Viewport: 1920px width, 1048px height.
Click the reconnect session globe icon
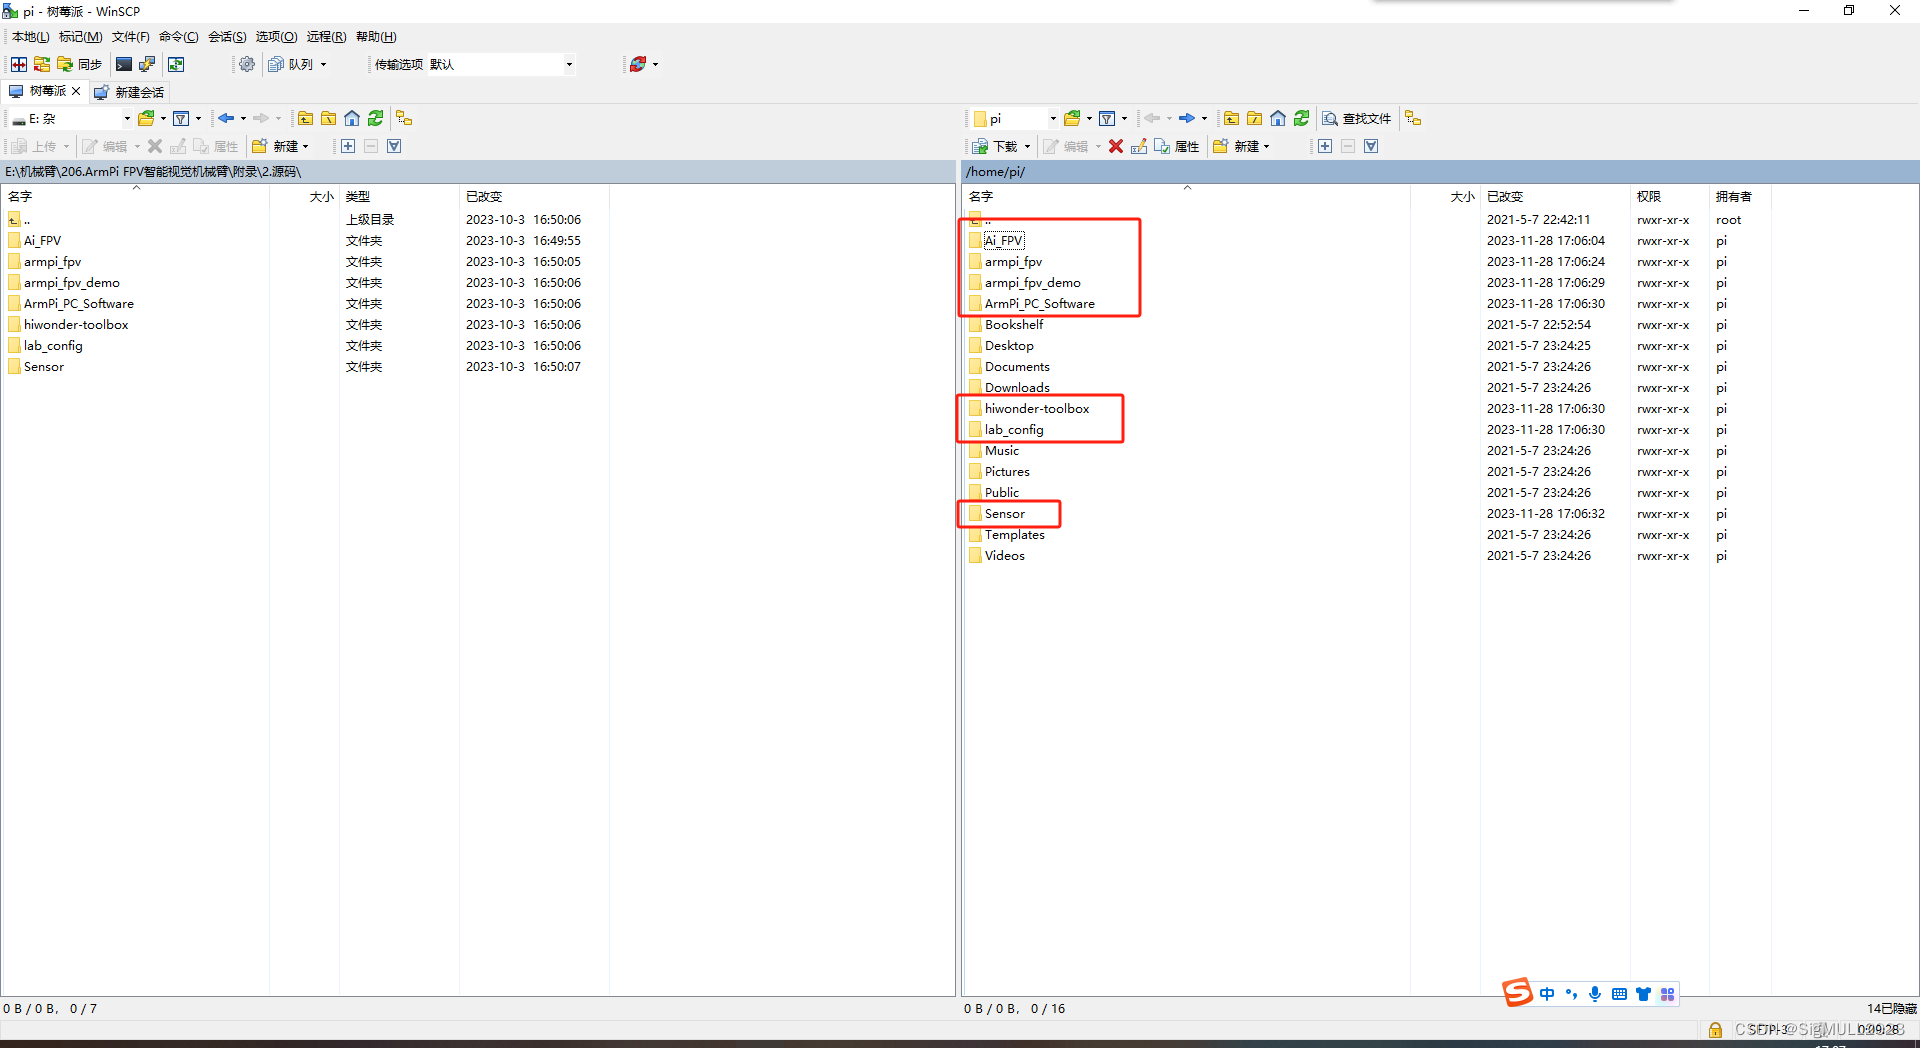coord(638,64)
